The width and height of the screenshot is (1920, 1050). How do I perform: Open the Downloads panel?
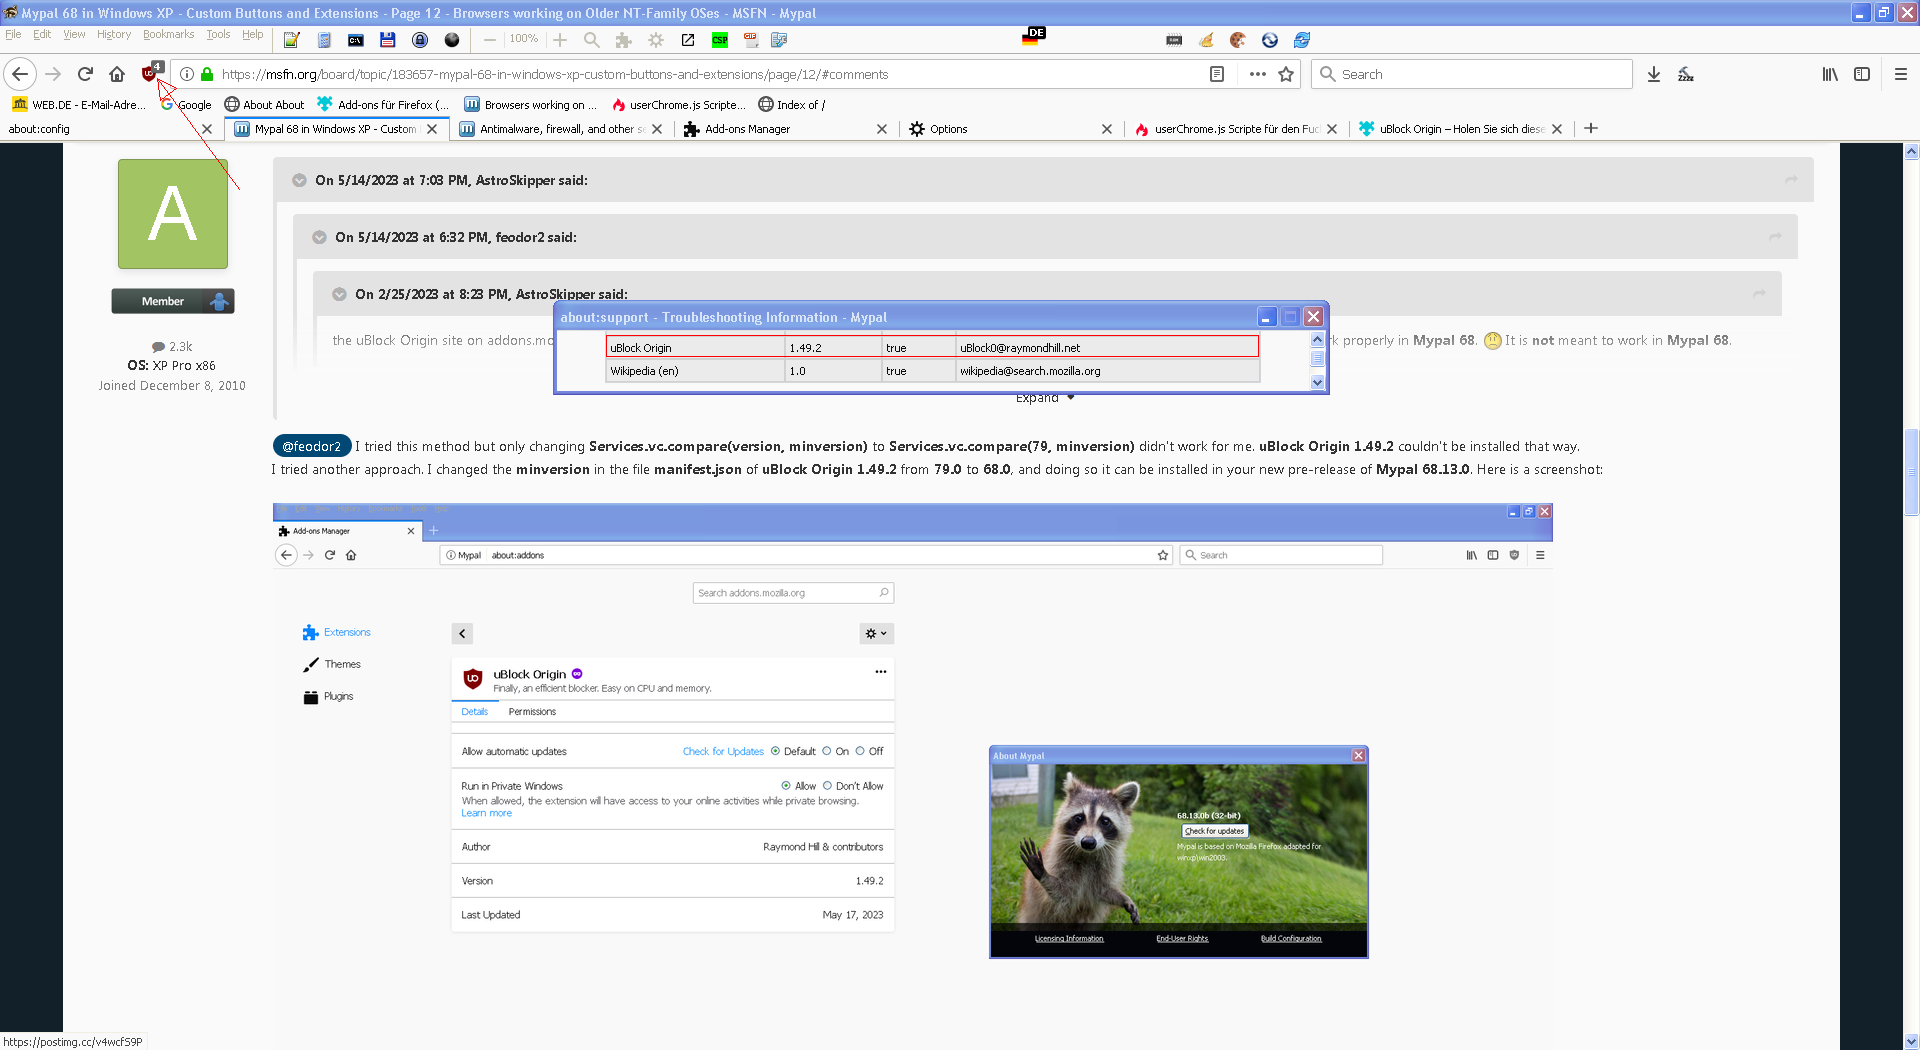(x=1654, y=74)
